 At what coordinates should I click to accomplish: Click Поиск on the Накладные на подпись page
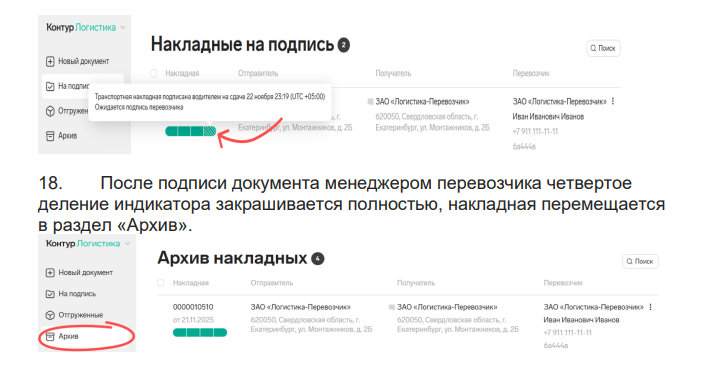pos(603,48)
